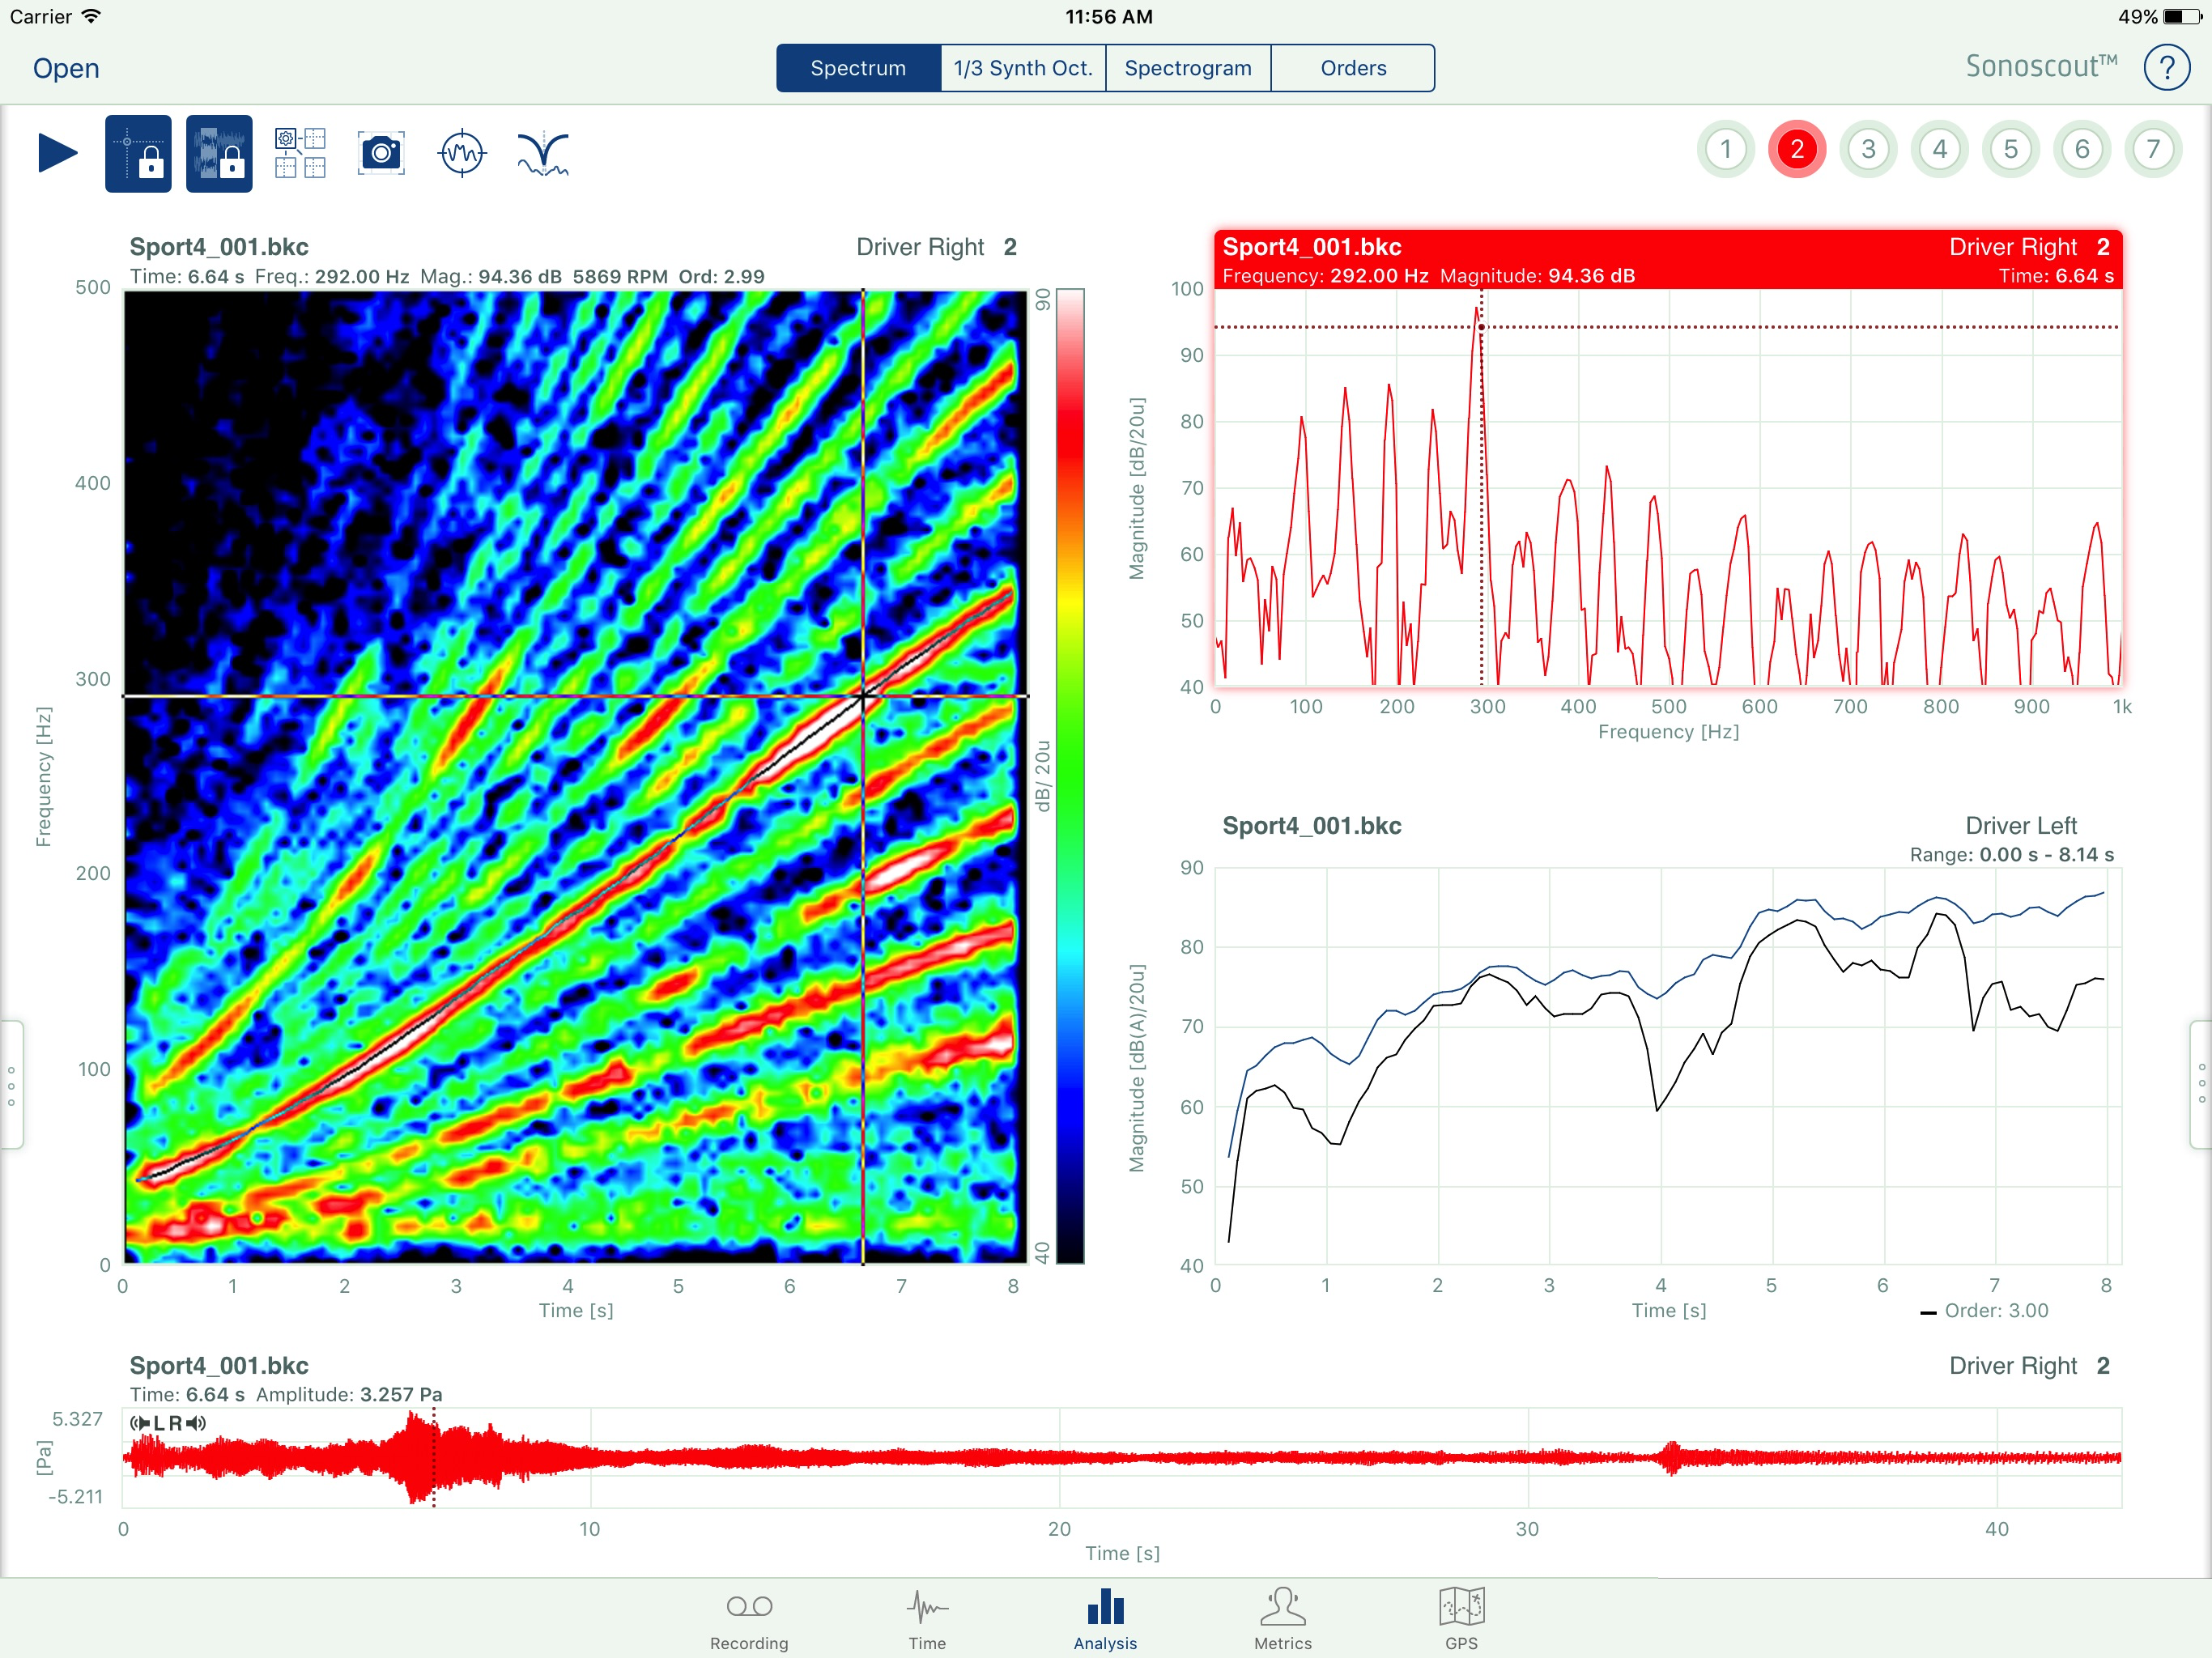
Task: Switch to channel 1
Action: tap(1725, 150)
